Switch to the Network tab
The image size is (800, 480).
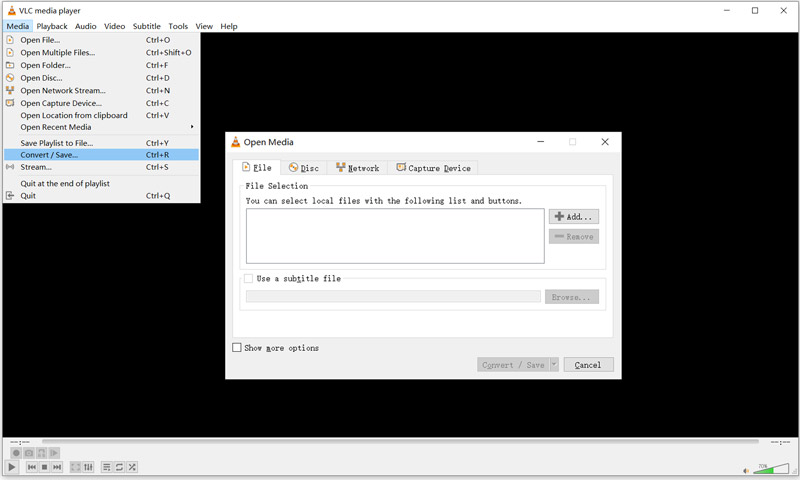tap(357, 168)
